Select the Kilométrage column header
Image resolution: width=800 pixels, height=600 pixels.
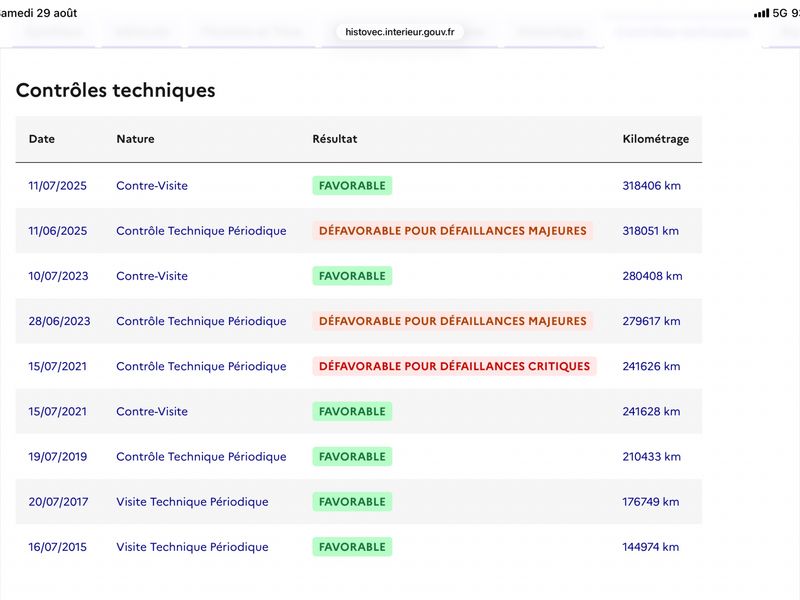656,139
